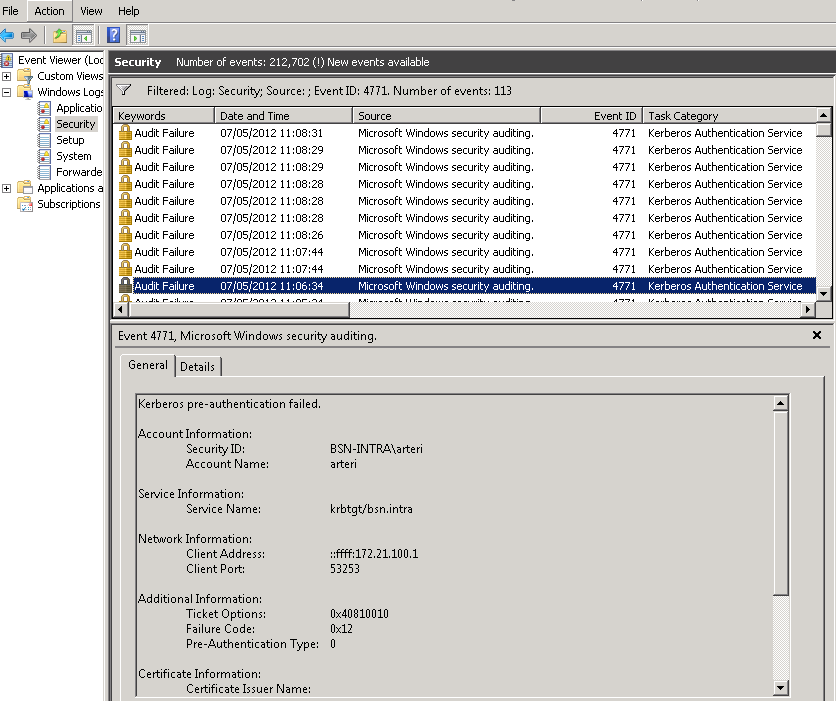The image size is (836, 701).
Task: Collapse the Windows Logs node
Action: click(7, 91)
